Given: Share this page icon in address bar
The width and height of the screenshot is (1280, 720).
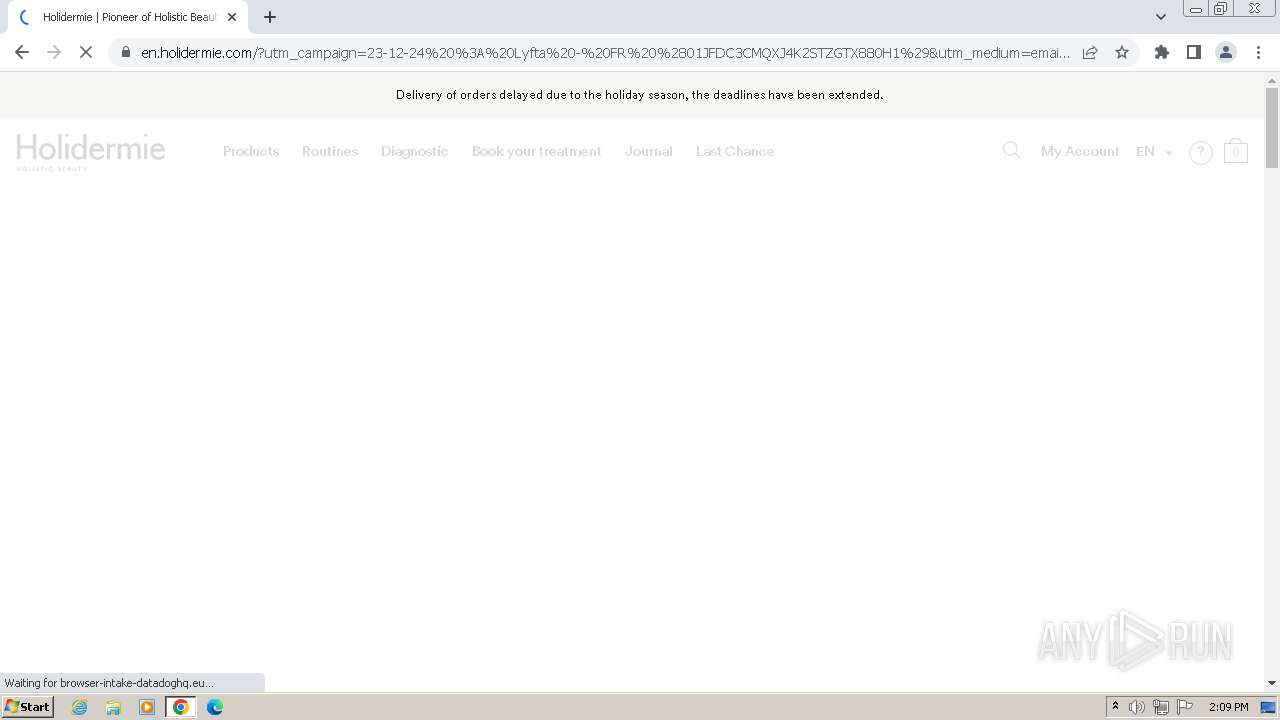Looking at the screenshot, I should [1090, 52].
